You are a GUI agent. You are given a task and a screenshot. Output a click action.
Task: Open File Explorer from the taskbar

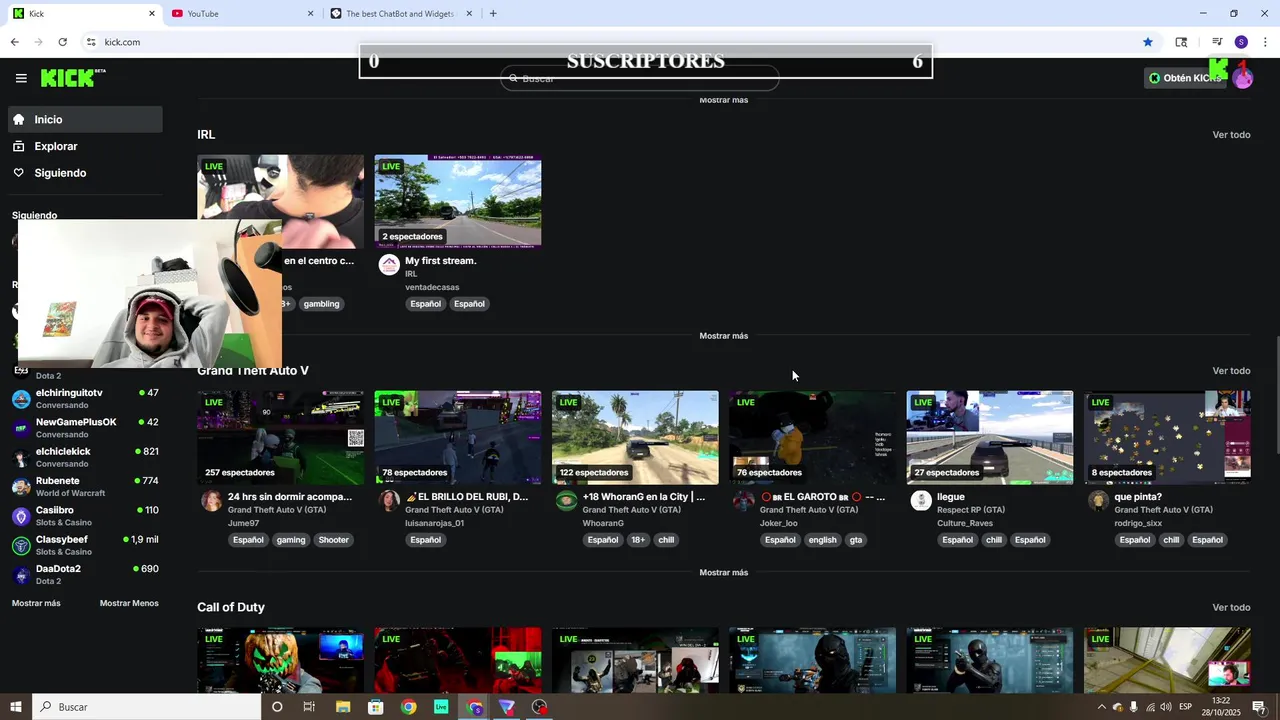pyautogui.click(x=343, y=707)
